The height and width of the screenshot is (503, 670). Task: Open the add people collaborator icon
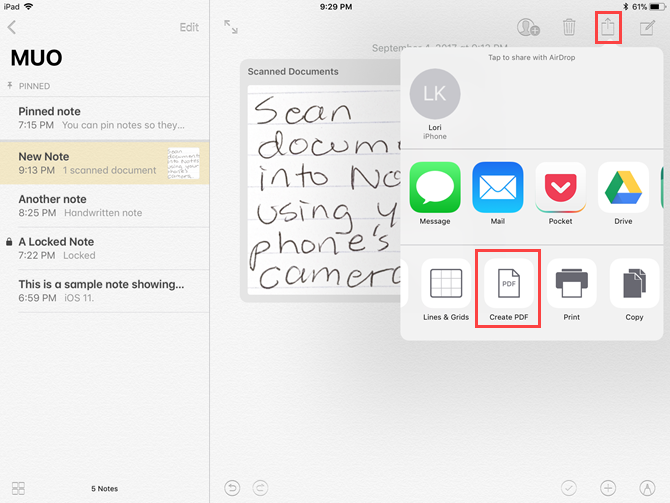(x=528, y=27)
